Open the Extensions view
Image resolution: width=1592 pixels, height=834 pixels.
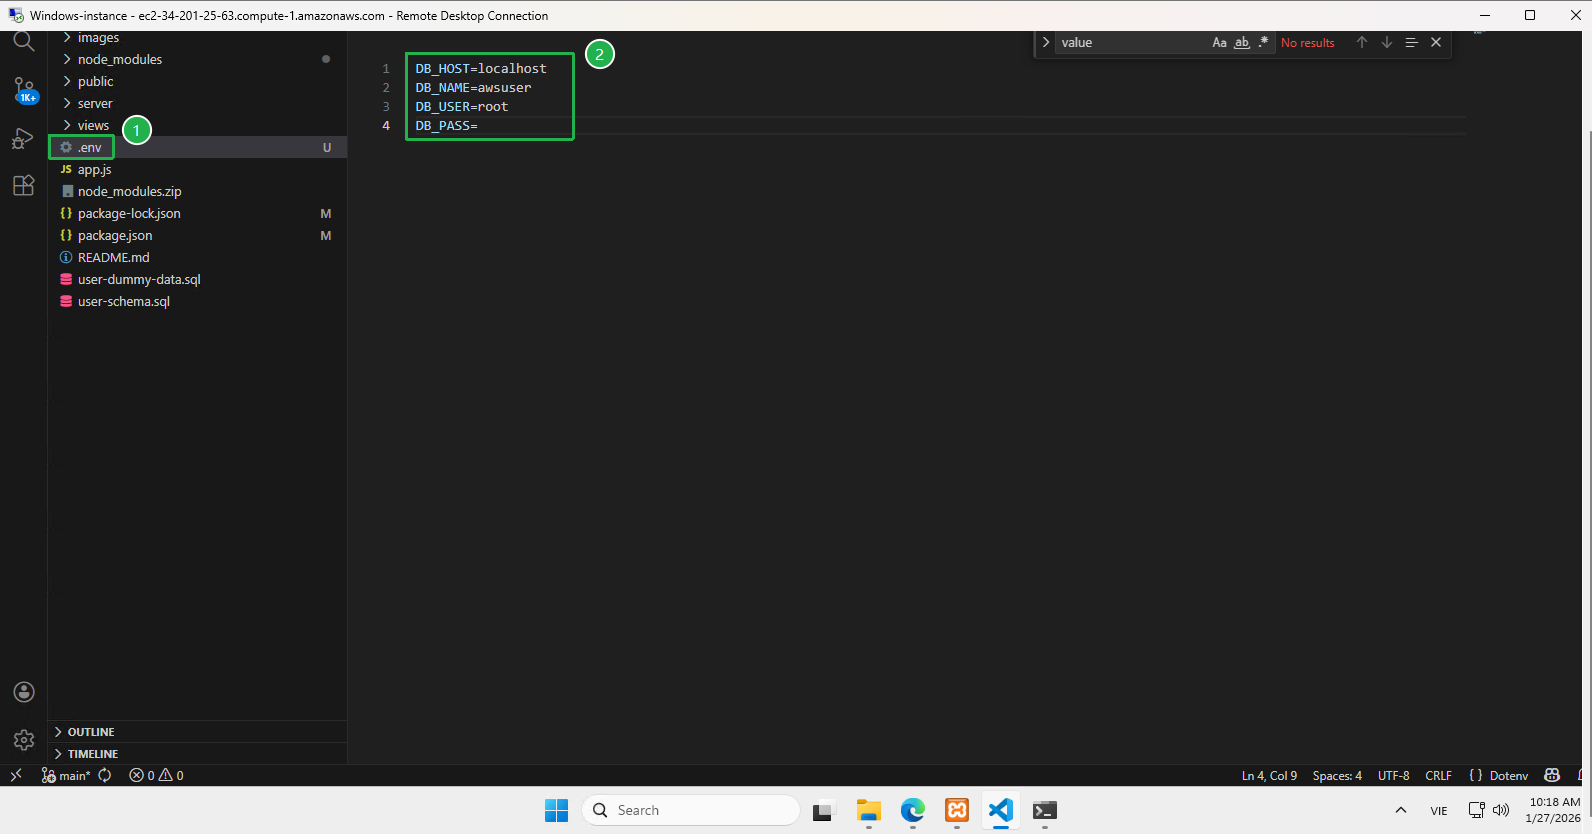point(23,186)
